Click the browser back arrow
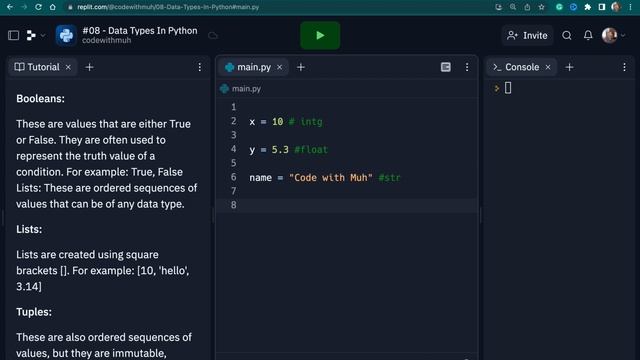Screen dimensions: 640x360 [10, 7]
